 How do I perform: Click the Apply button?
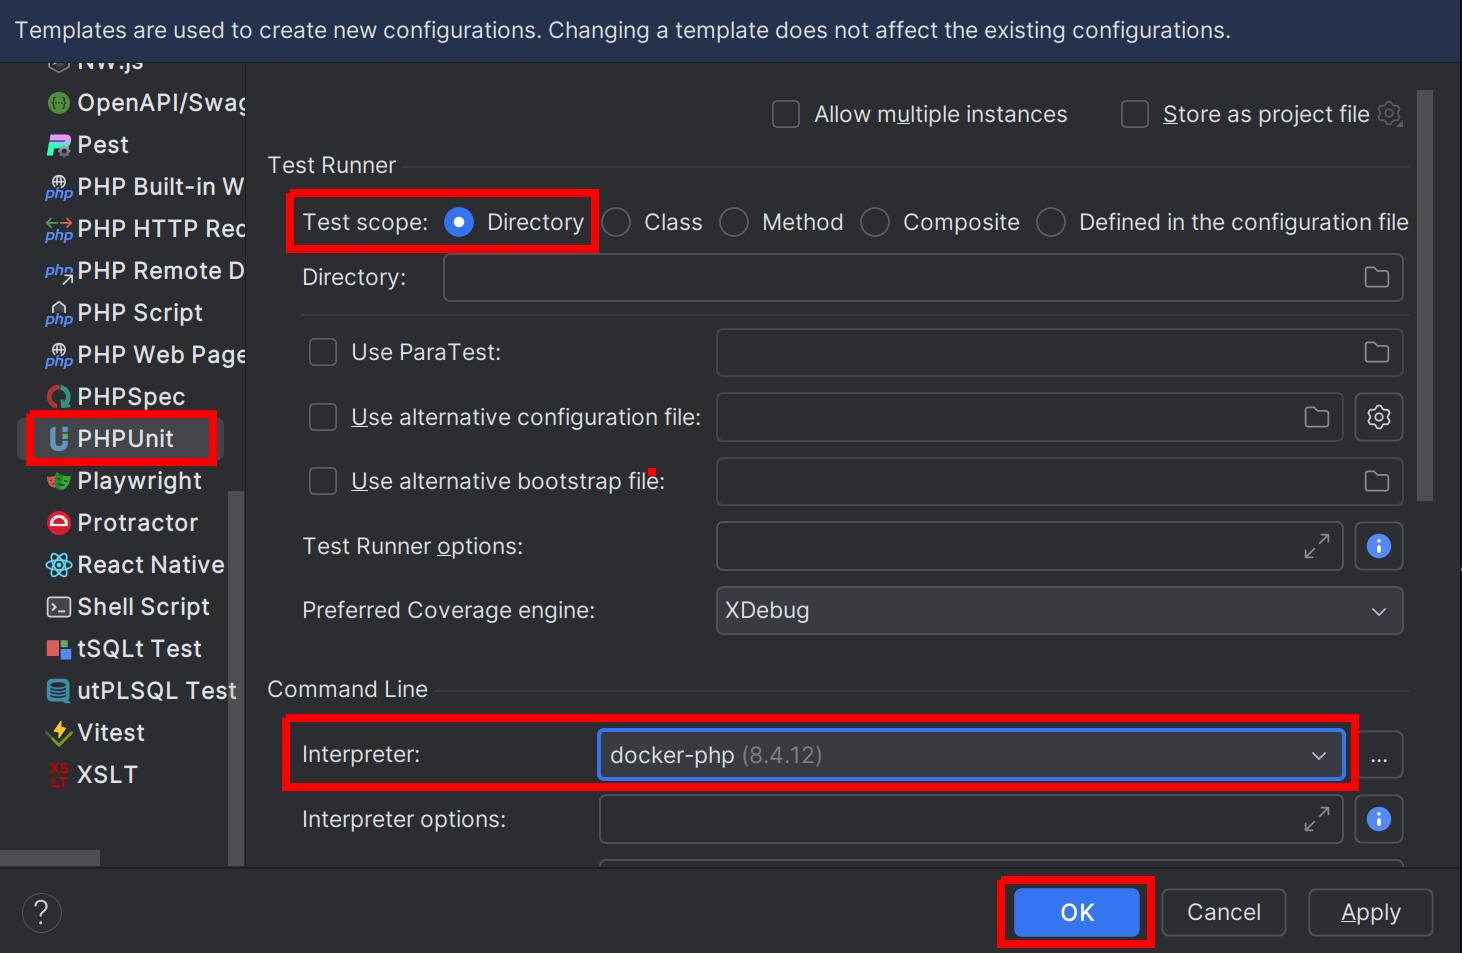tap(1369, 912)
